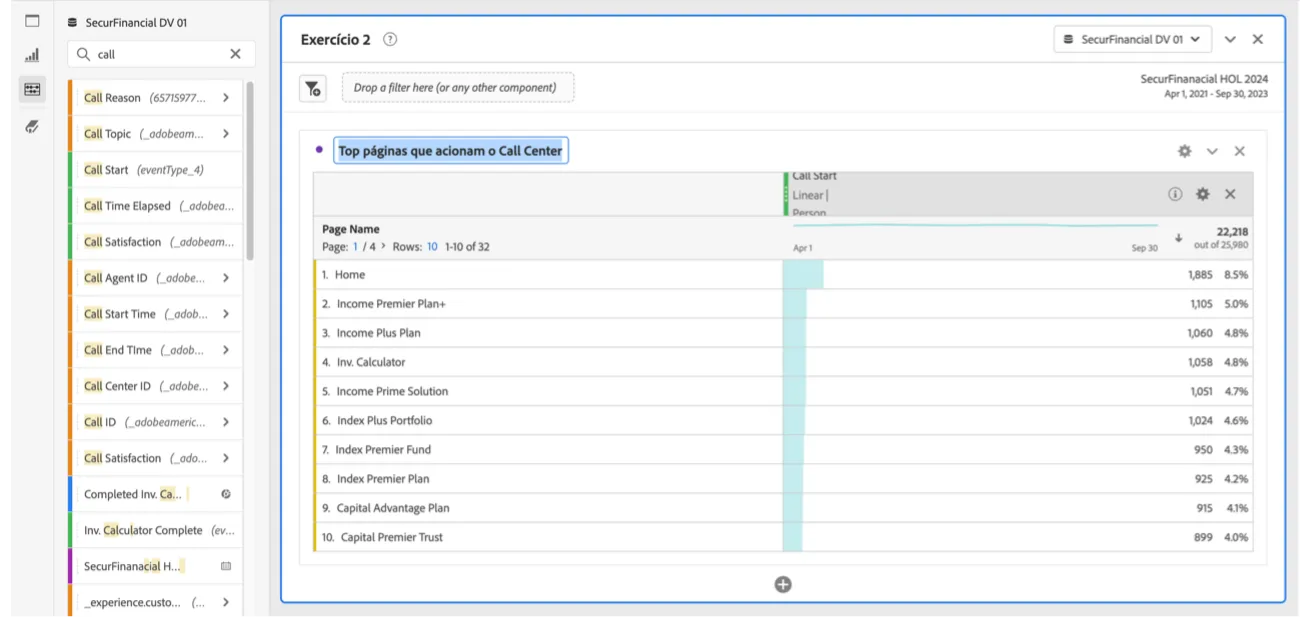Viewport: 1304px width, 620px height.
Task: Remove the Call Start column
Action: tap(1230, 194)
